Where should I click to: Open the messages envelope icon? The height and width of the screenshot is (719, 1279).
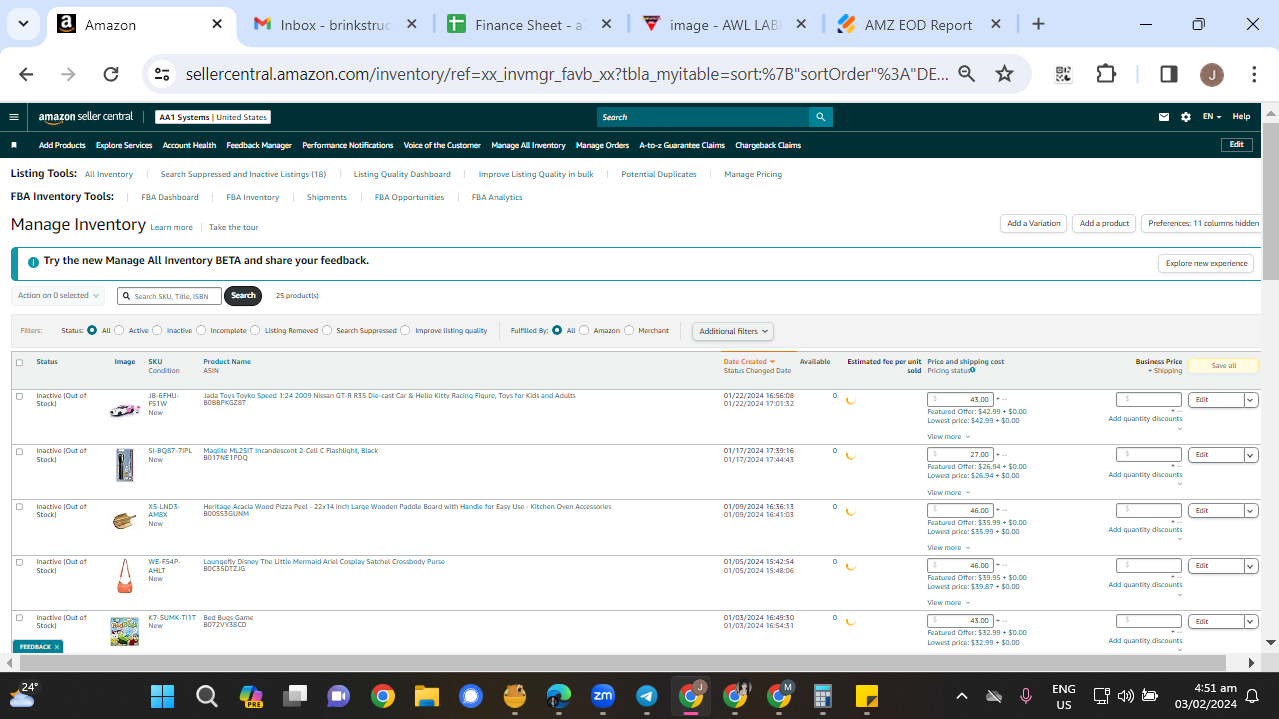pos(1164,117)
